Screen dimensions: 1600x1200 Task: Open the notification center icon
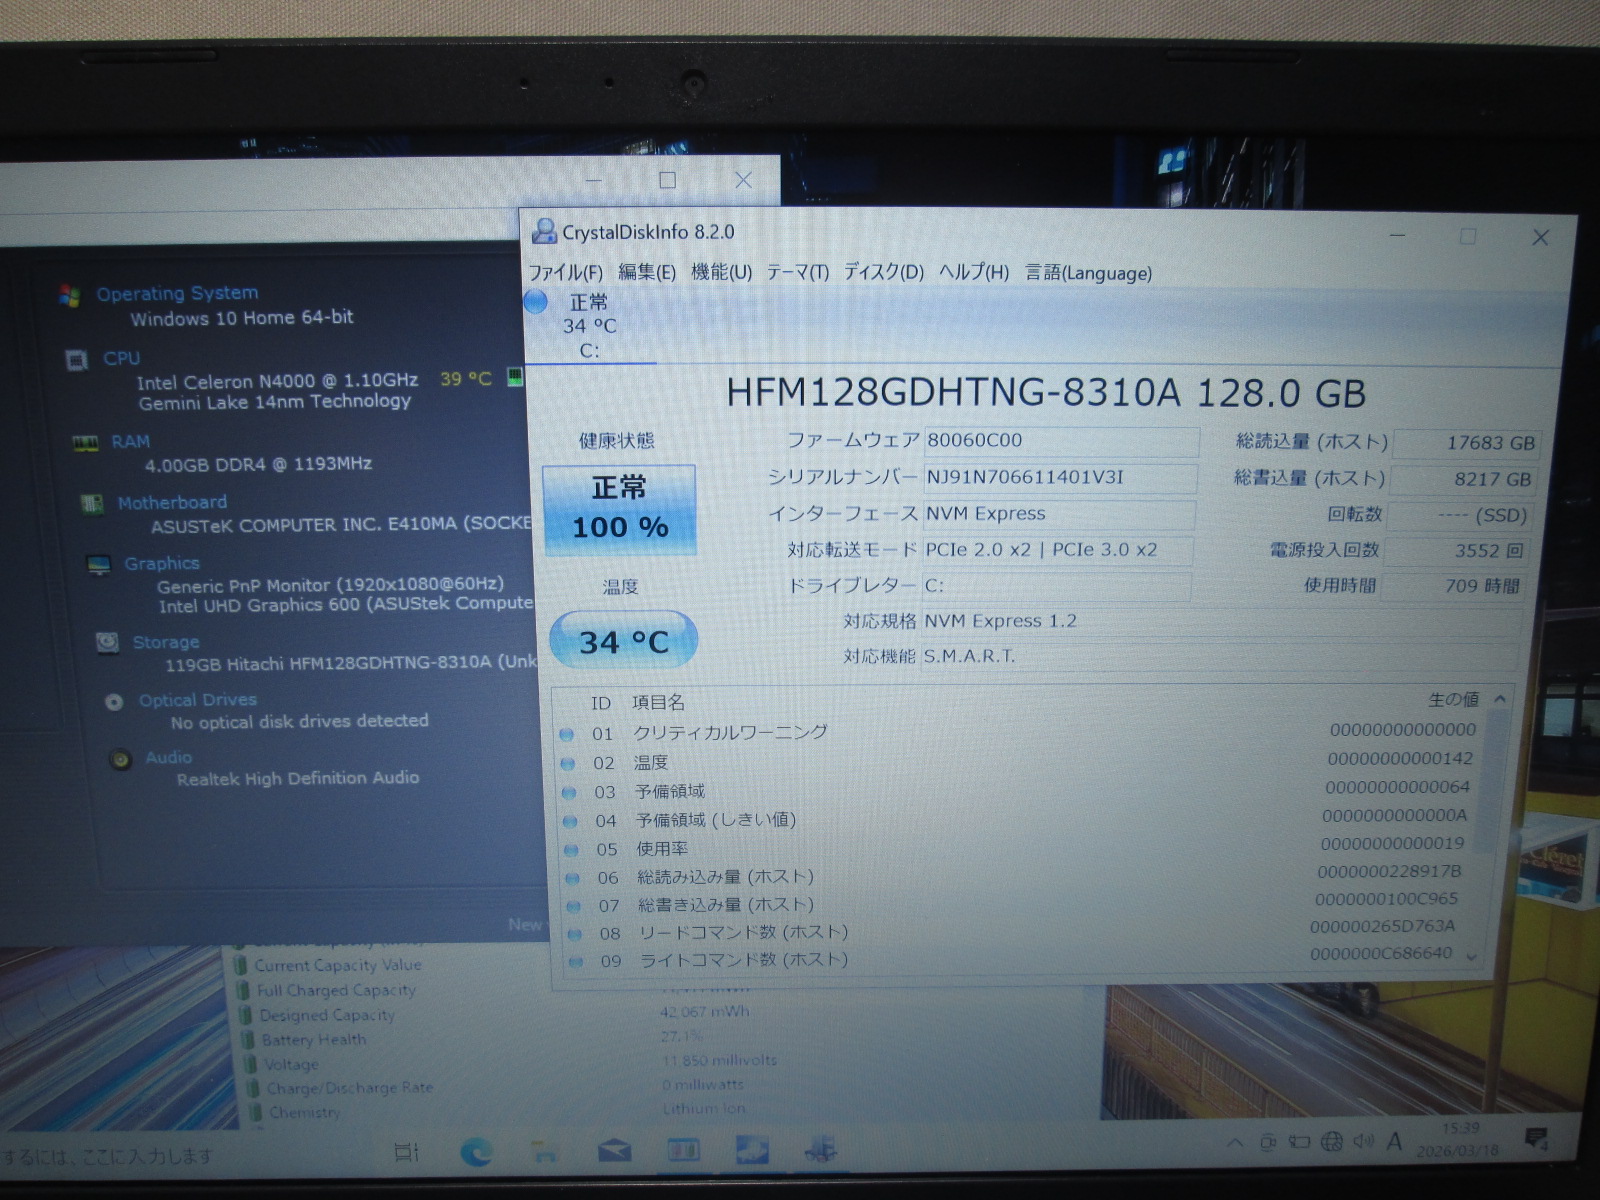tap(1535, 1139)
